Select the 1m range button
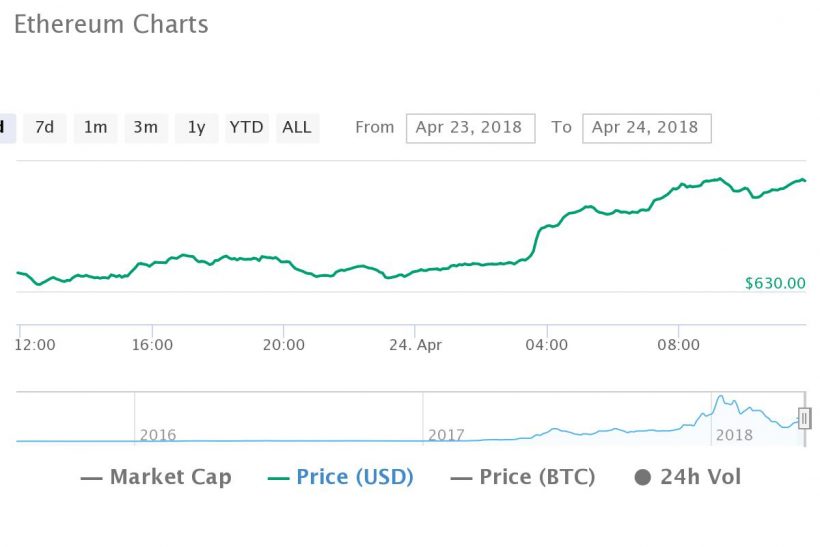This screenshot has width=820, height=547. (x=95, y=128)
